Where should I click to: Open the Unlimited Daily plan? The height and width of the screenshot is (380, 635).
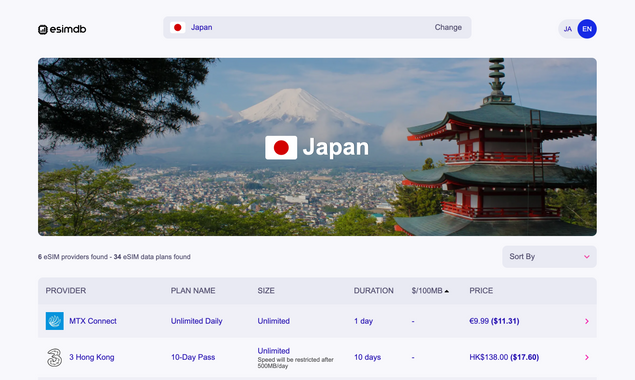click(x=196, y=321)
